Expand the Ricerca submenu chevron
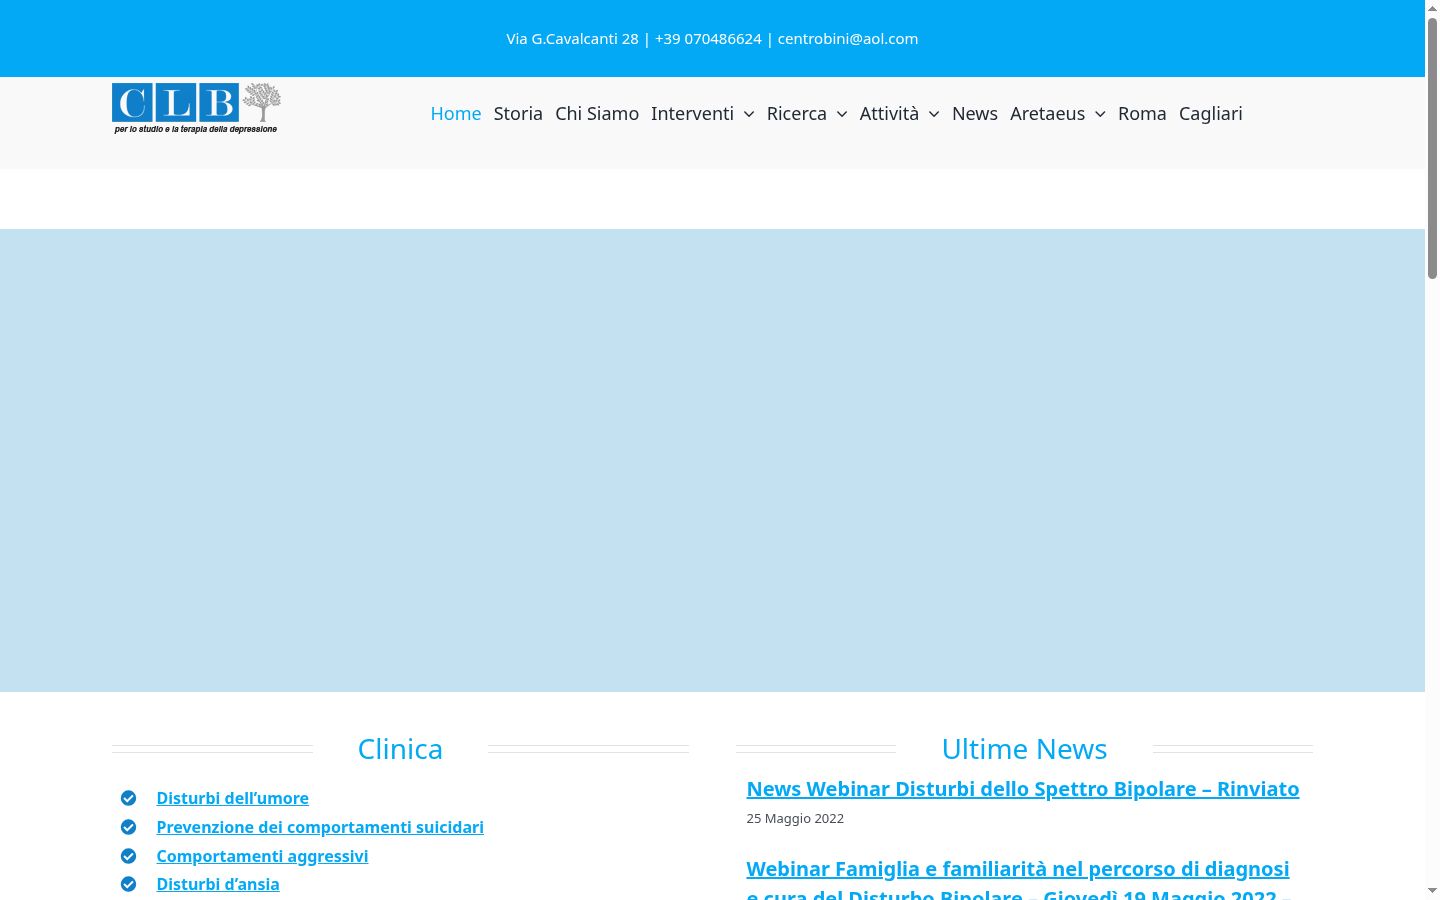 (842, 114)
